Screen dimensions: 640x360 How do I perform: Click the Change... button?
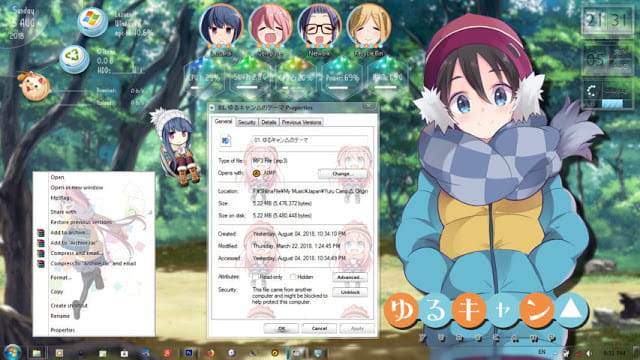(x=342, y=173)
